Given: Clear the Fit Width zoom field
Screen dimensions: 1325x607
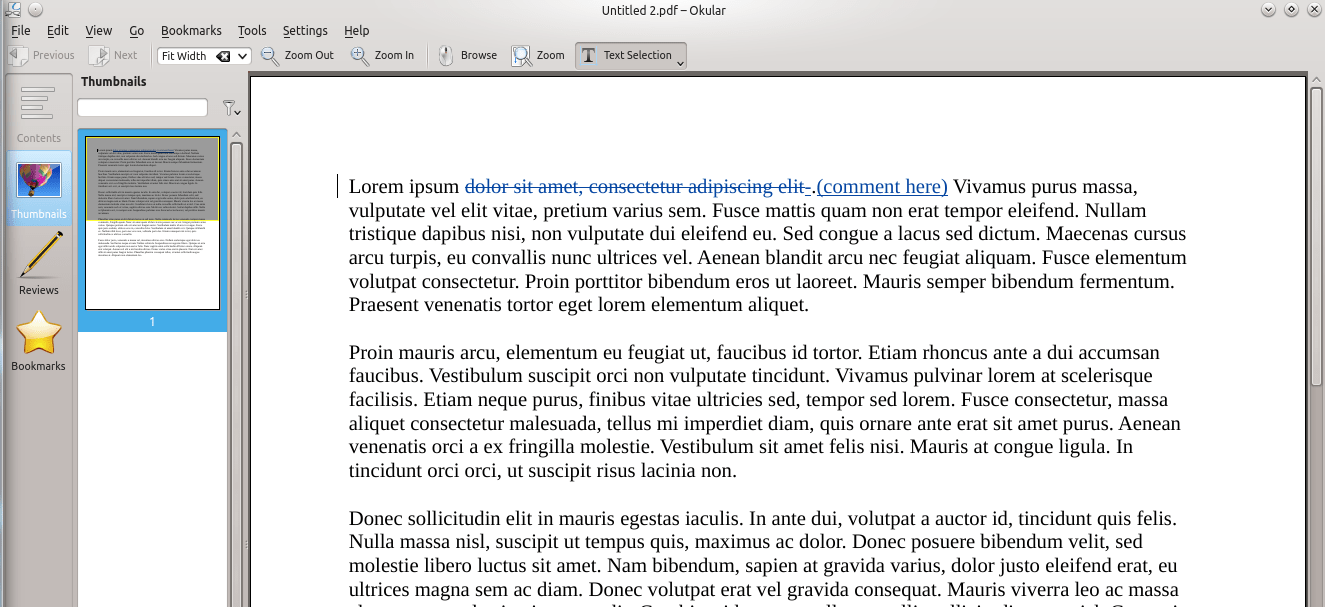Looking at the screenshot, I should (x=223, y=56).
